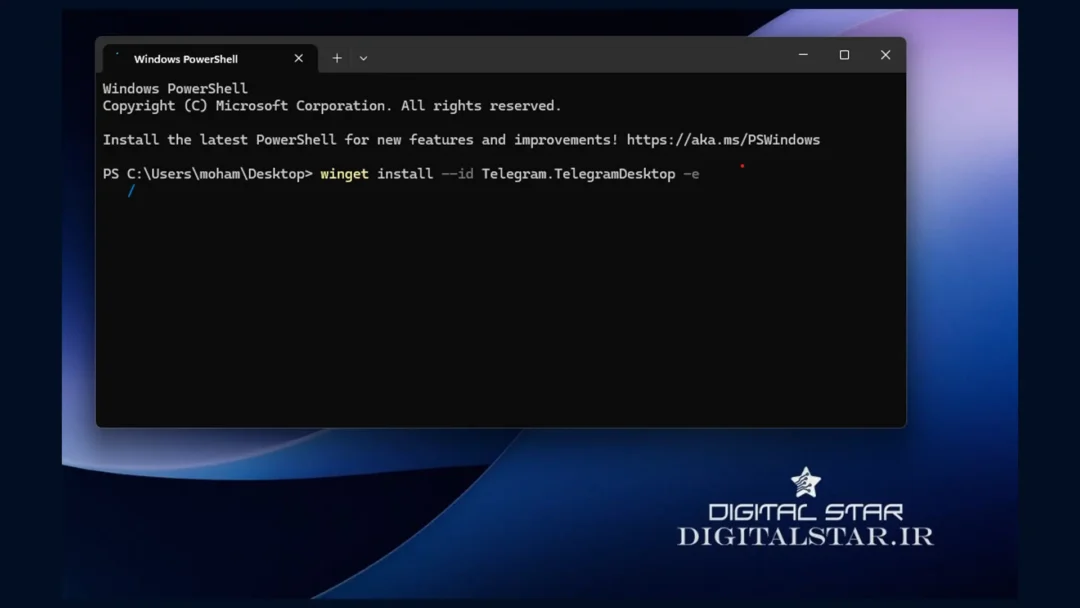1080x608 pixels.
Task: Click the -e flag ending the command
Action: [x=691, y=174]
